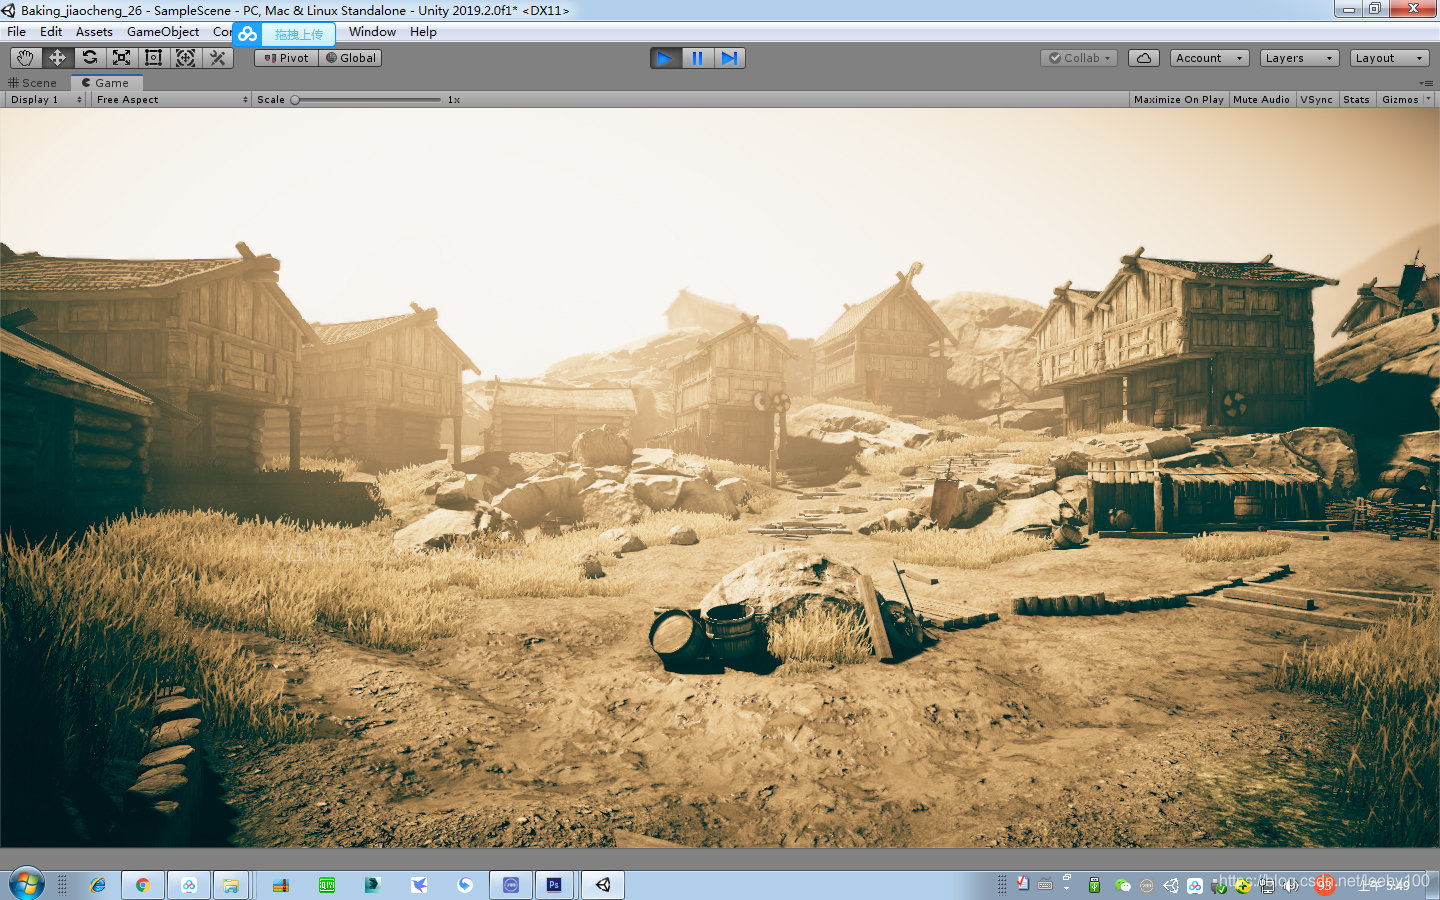The height and width of the screenshot is (900, 1440).
Task: Switch to Unity in the taskbar
Action: tap(603, 885)
